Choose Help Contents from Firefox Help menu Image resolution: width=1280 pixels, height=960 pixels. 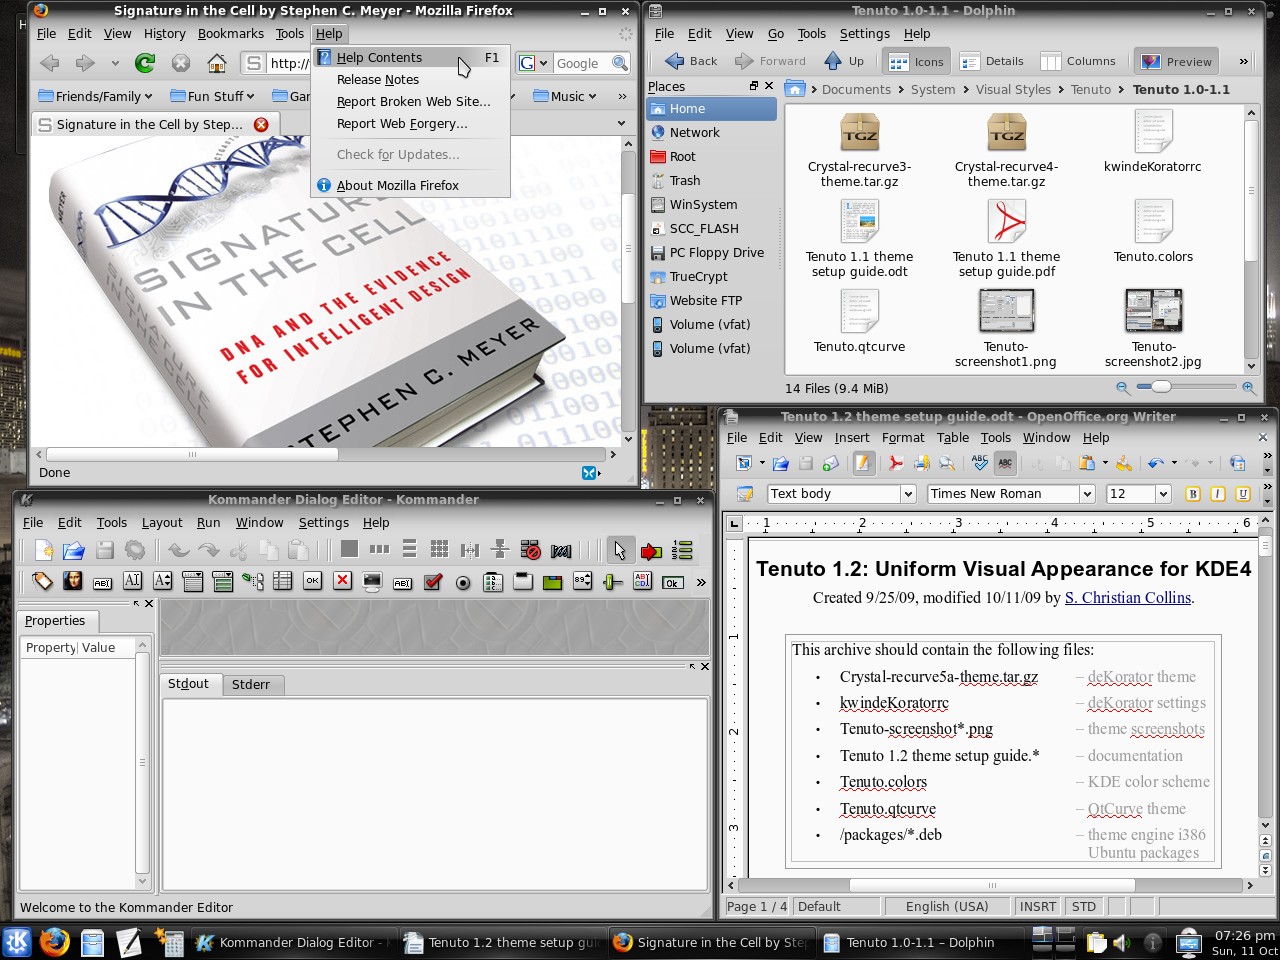[x=410, y=57]
